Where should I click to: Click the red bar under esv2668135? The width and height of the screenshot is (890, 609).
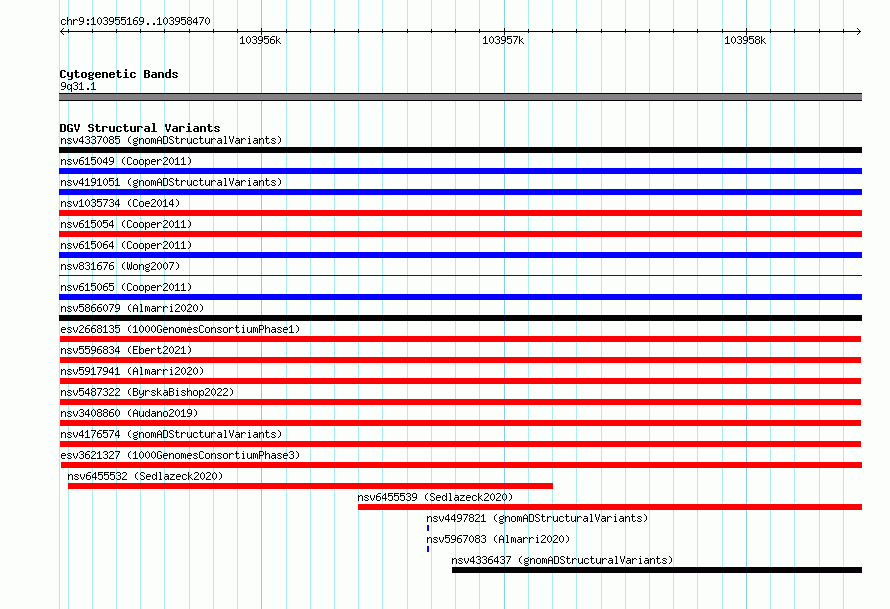tap(460, 339)
